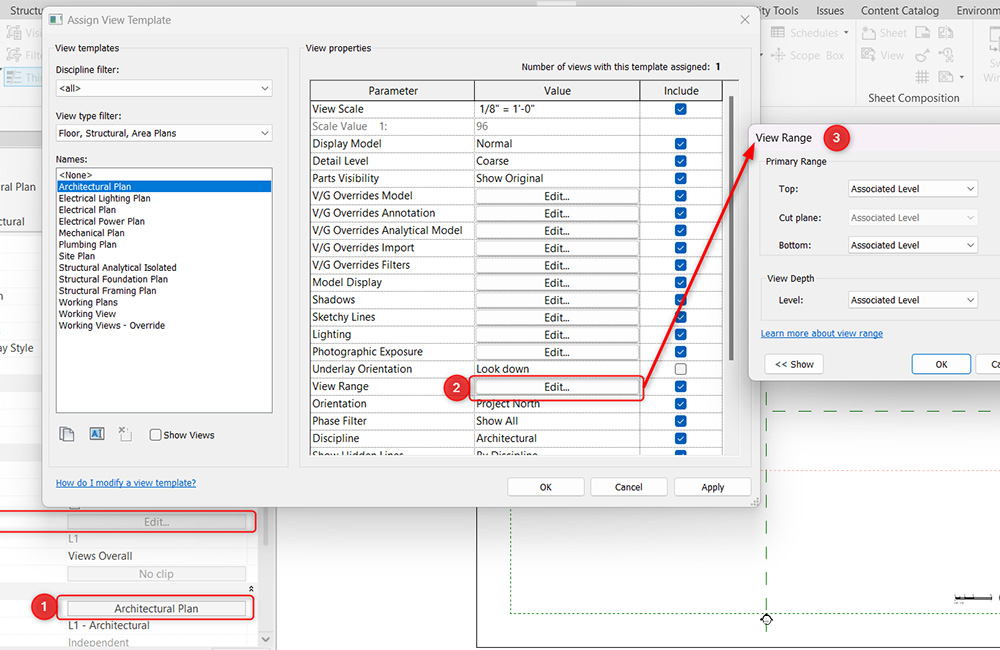Screen dimensions: 1000x650
Task: Expand the View type filter dropdown
Action: 163,133
